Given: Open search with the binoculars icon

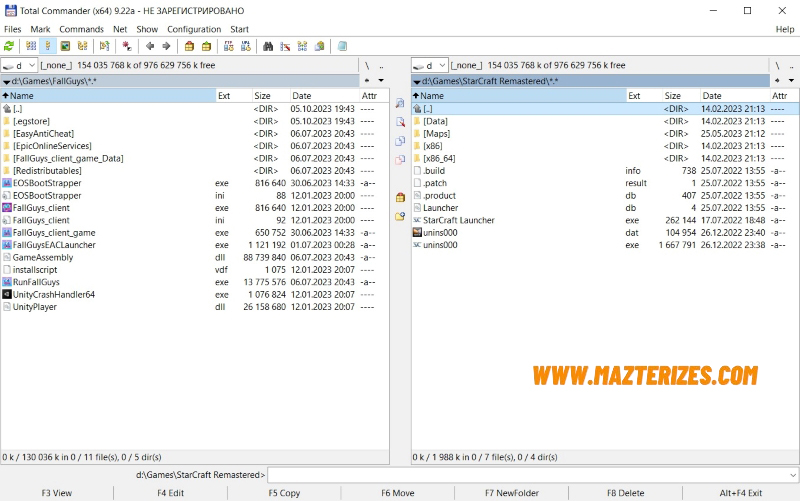Looking at the screenshot, I should [x=268, y=46].
